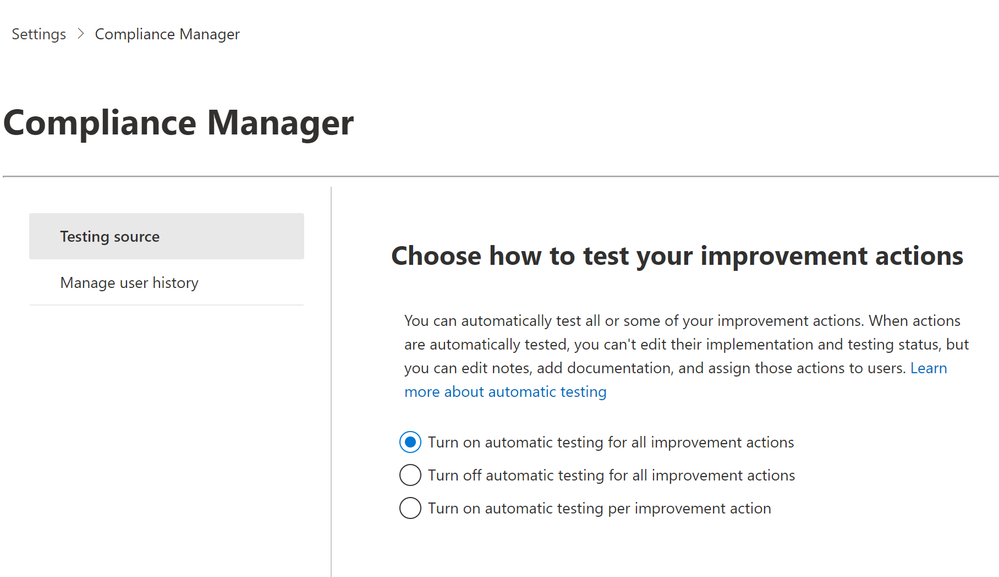Open the Compliance Manager breadcrumb item
This screenshot has width=999, height=577.
[167, 34]
